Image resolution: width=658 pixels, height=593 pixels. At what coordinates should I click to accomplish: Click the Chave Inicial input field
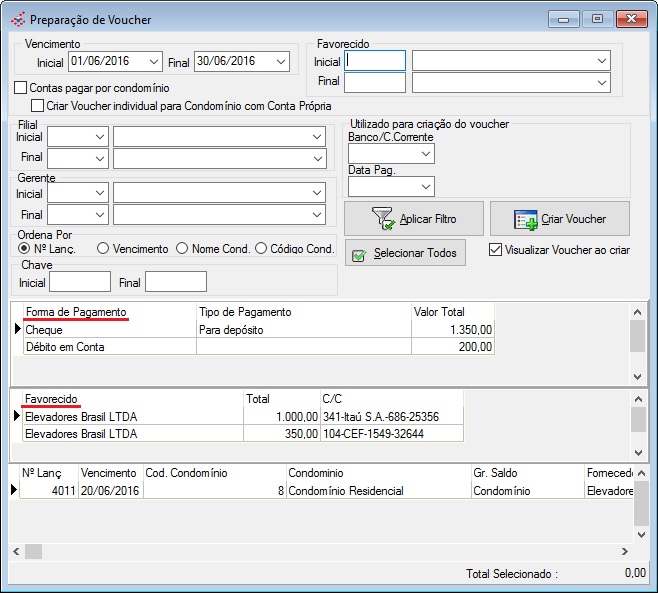tap(79, 282)
